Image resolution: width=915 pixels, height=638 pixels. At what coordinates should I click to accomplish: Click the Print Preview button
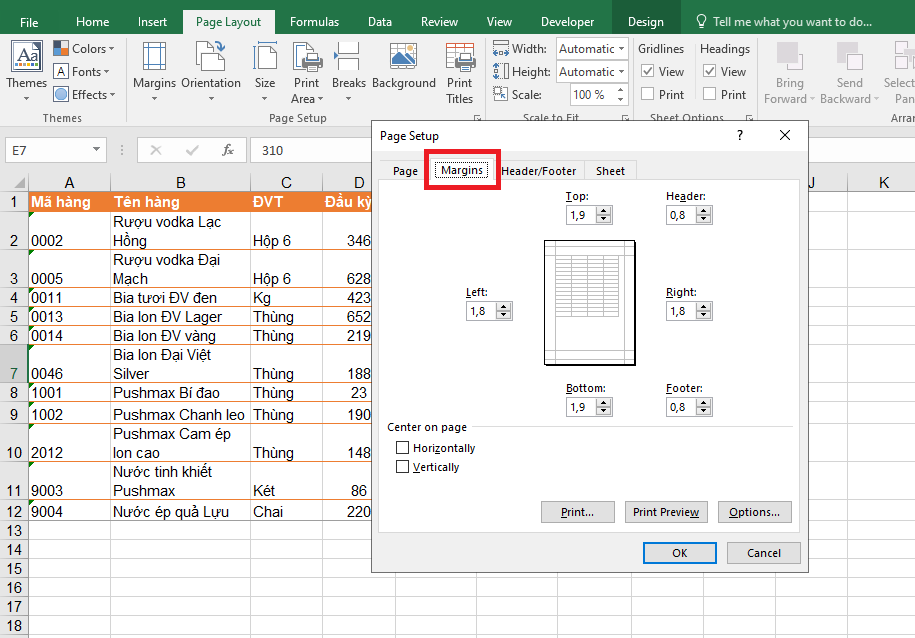point(665,512)
